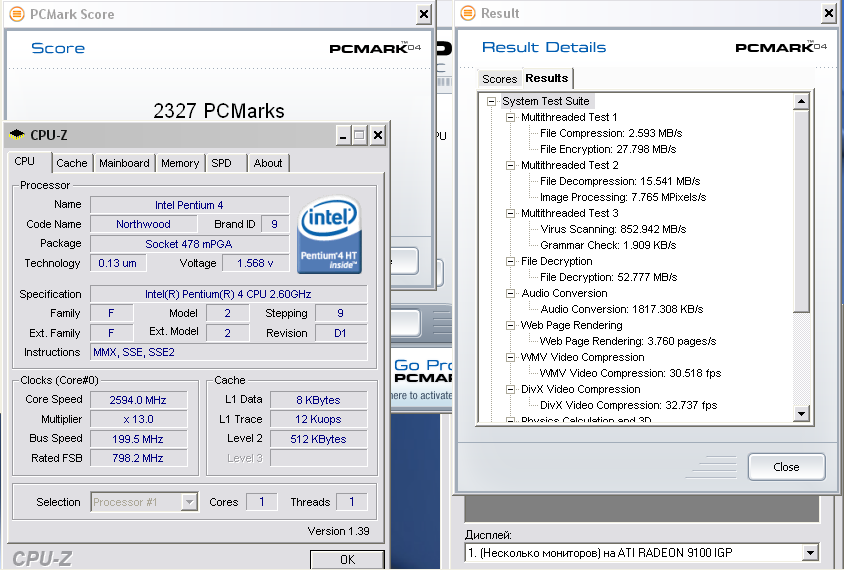844x571 pixels.
Task: Click the Go Pro PCMark link
Action: click(423, 371)
